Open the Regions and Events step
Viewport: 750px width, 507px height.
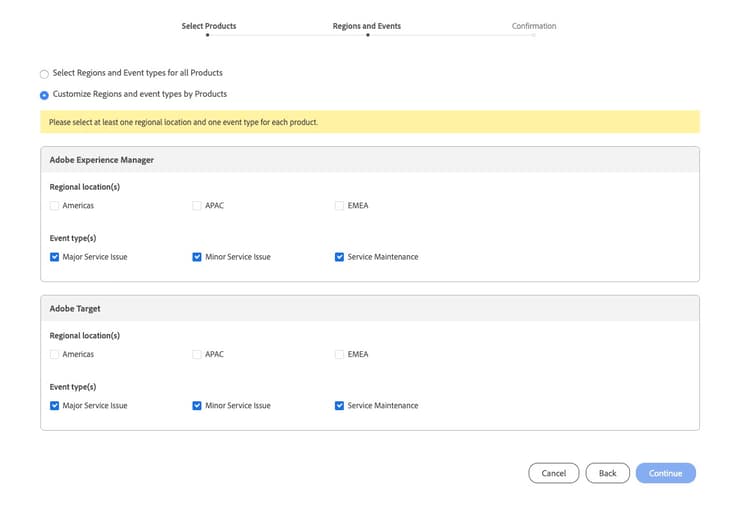367,27
